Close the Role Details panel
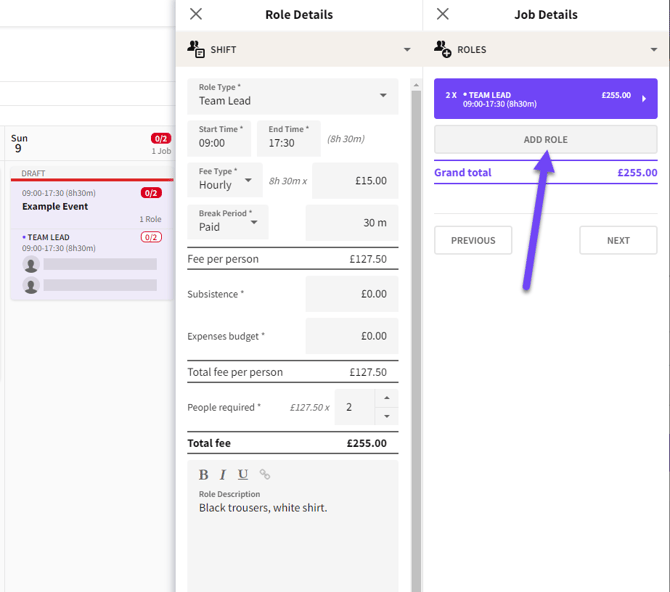Image resolution: width=670 pixels, height=592 pixels. [x=196, y=14]
